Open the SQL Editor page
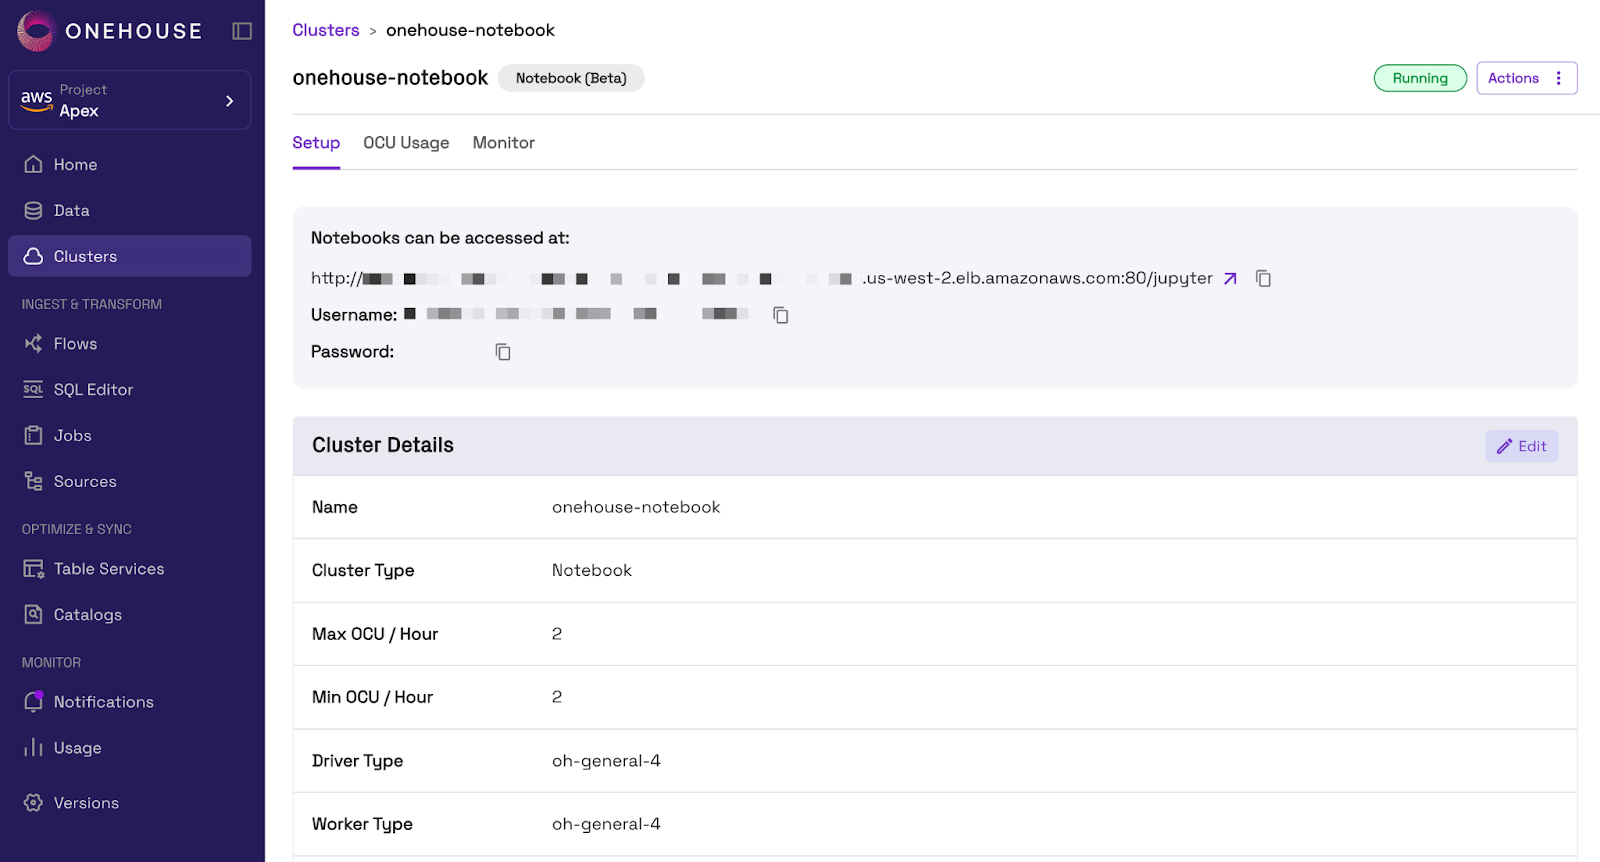Viewport: 1600px width, 862px height. [93, 389]
